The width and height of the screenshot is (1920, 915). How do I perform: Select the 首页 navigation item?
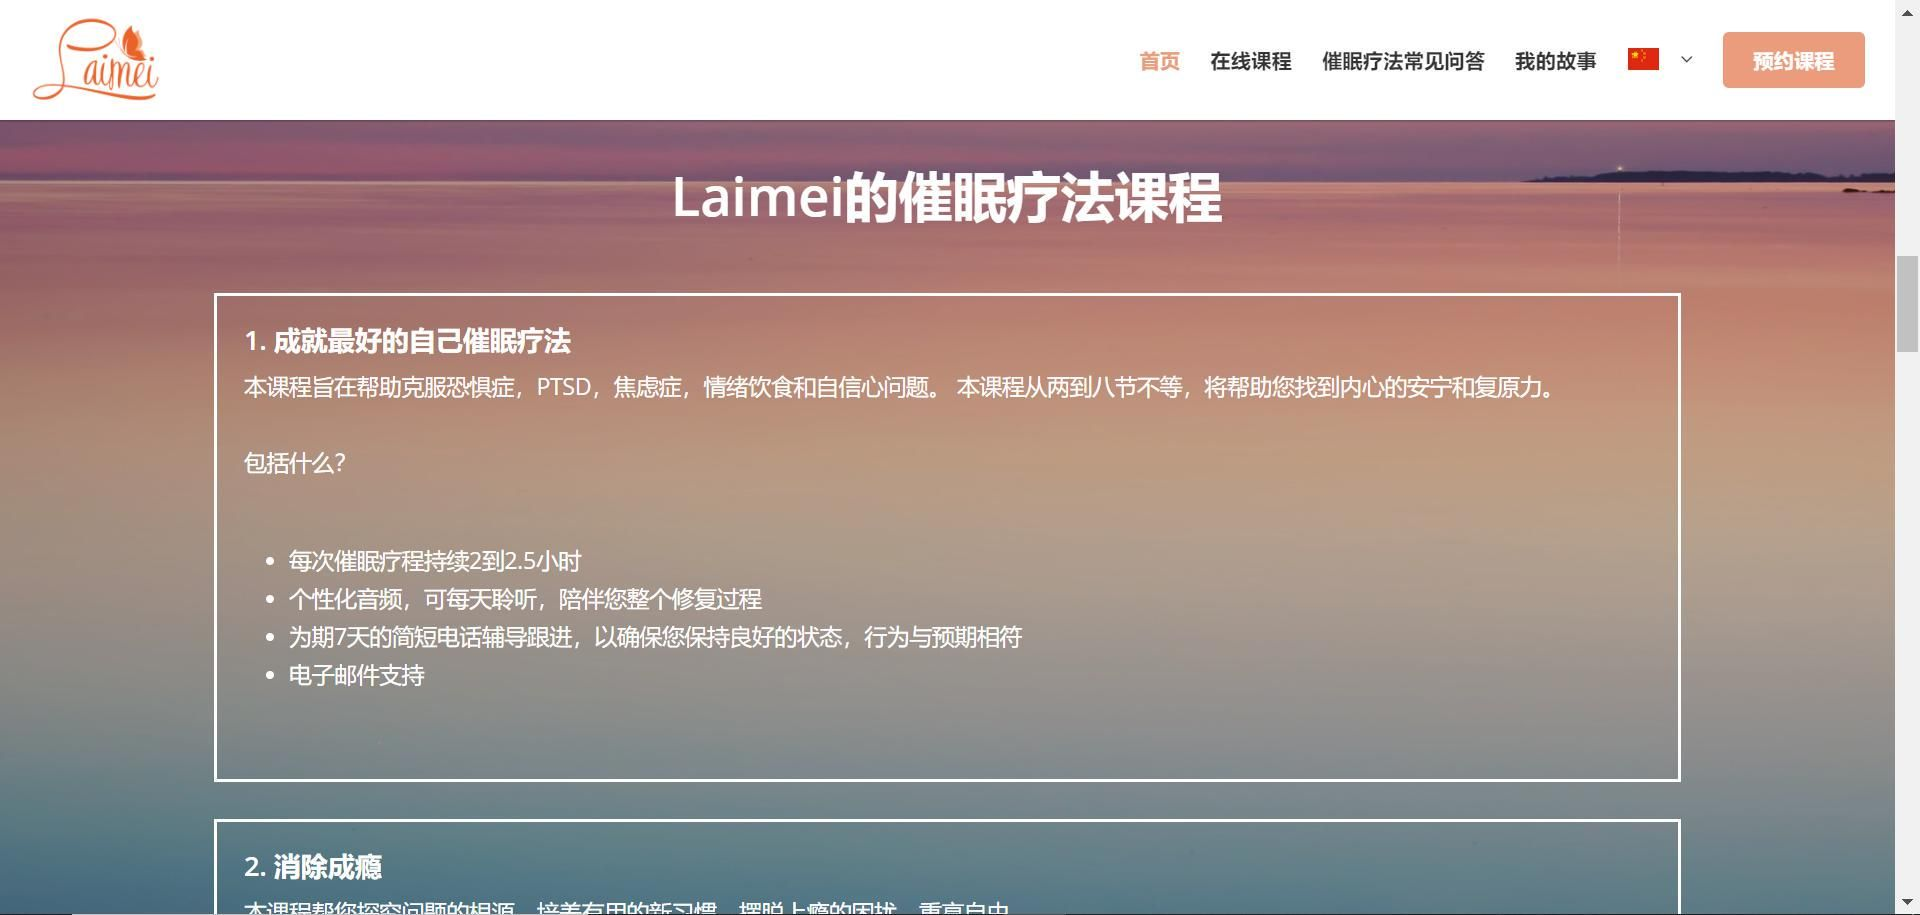click(1158, 60)
